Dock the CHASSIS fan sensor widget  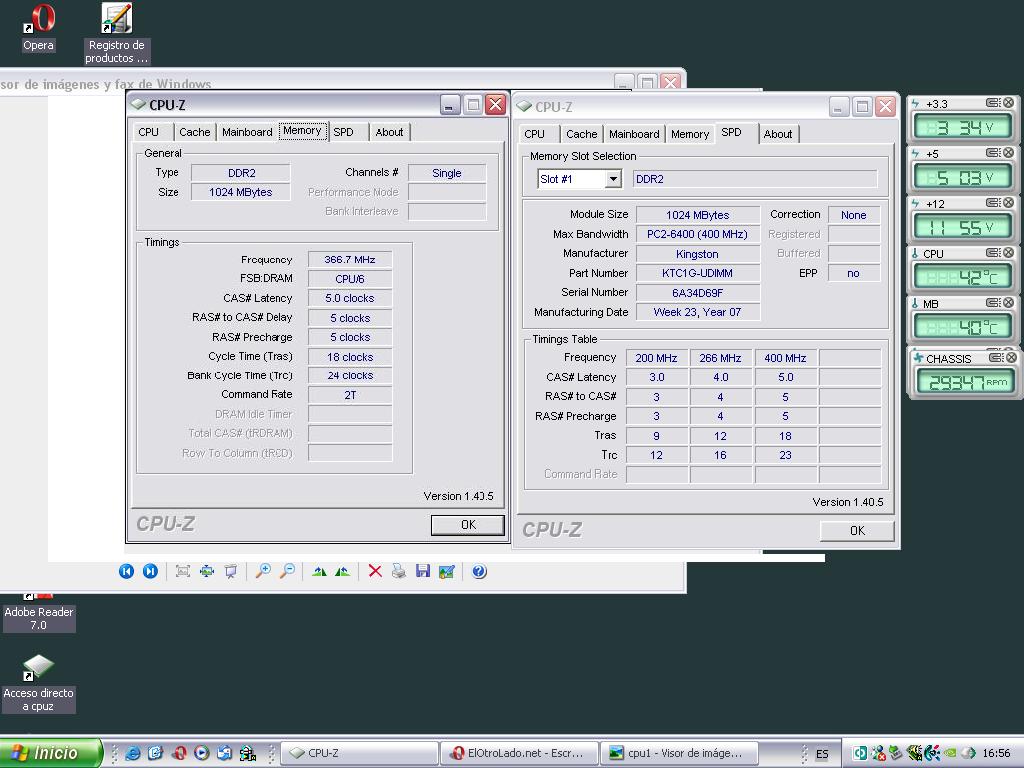pyautogui.click(x=996, y=358)
